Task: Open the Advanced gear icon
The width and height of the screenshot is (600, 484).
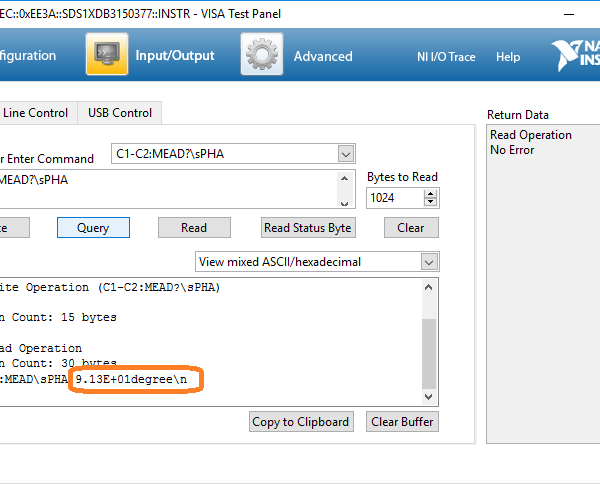Action: 261,55
